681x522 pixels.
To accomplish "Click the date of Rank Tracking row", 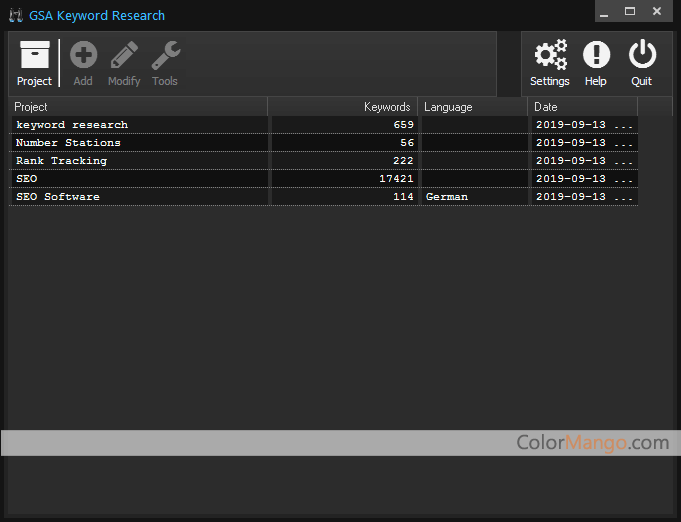I will [584, 161].
